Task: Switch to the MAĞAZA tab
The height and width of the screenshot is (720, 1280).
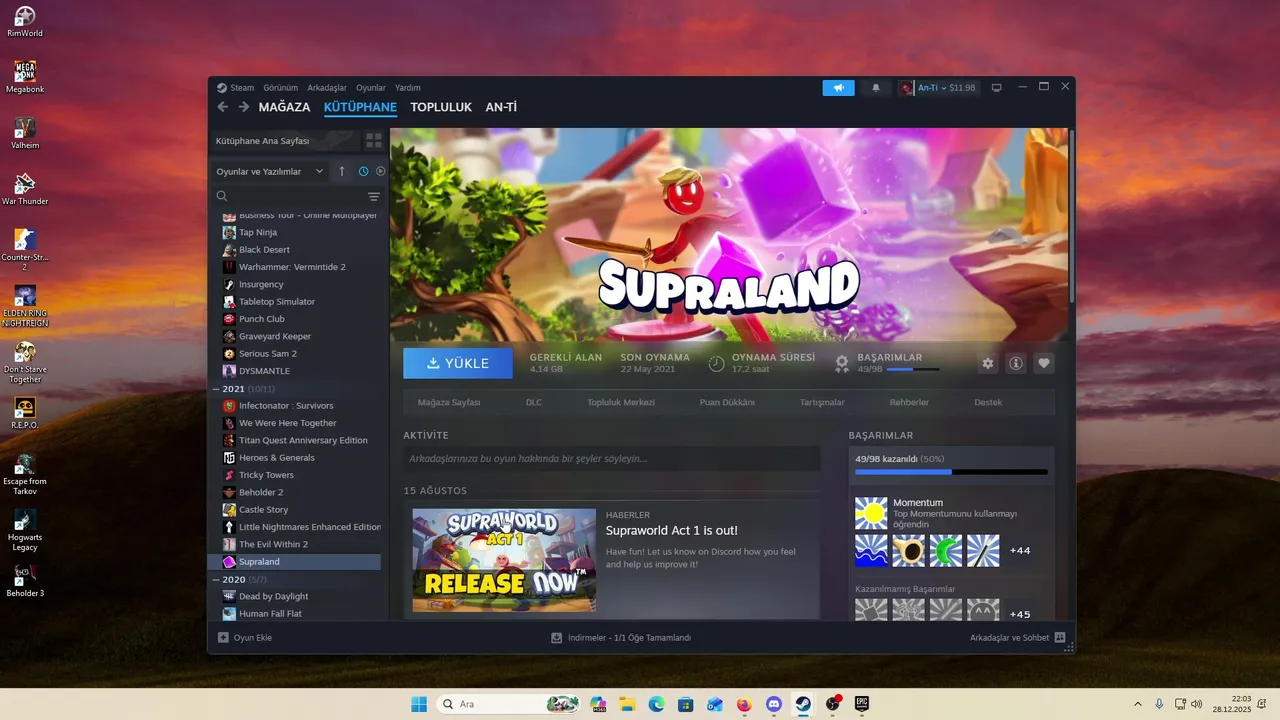Action: (x=284, y=107)
